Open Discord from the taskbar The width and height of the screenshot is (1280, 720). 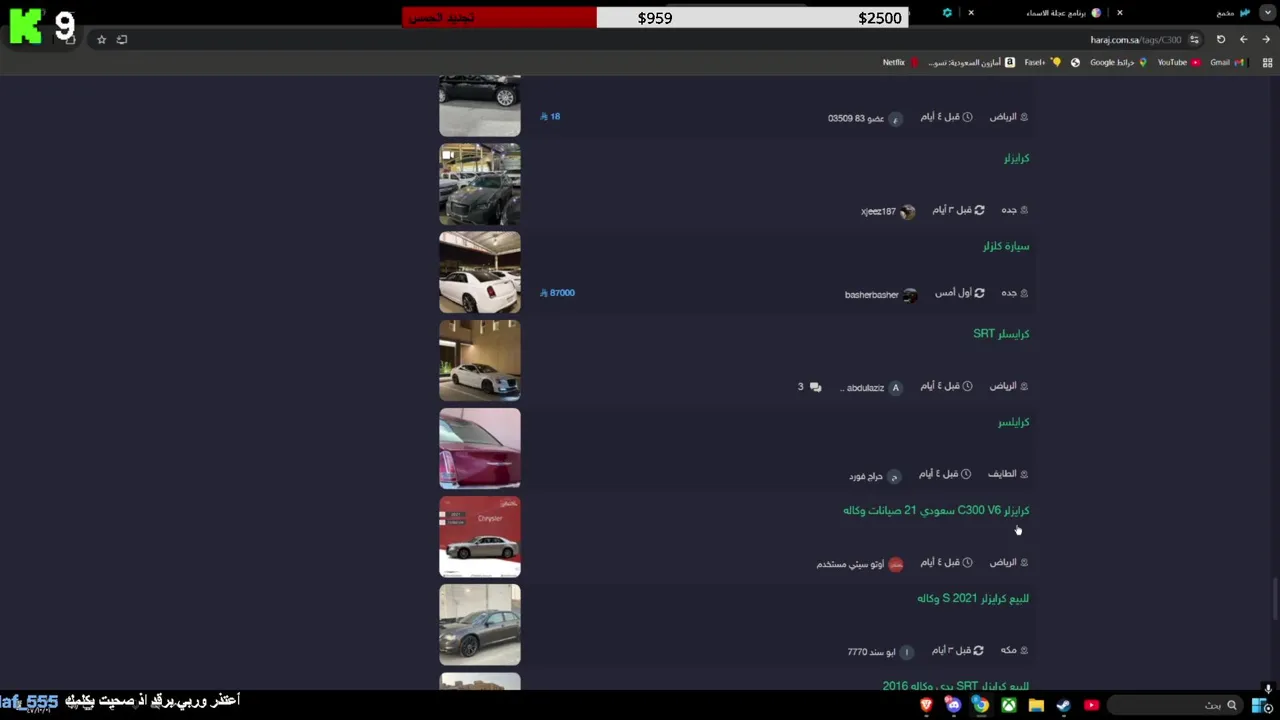[954, 705]
